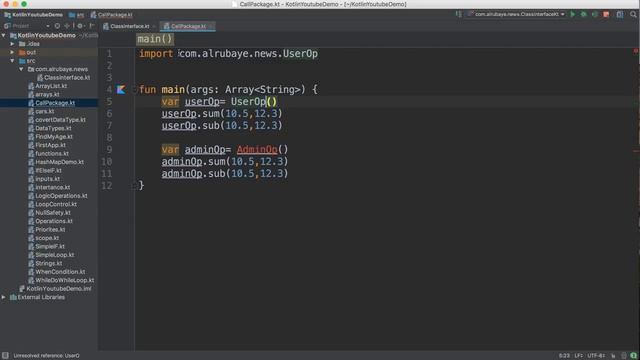Image resolution: width=640 pixels, height=360 pixels.
Task: Open DataTypes.kt in the project tree
Action: click(49, 128)
